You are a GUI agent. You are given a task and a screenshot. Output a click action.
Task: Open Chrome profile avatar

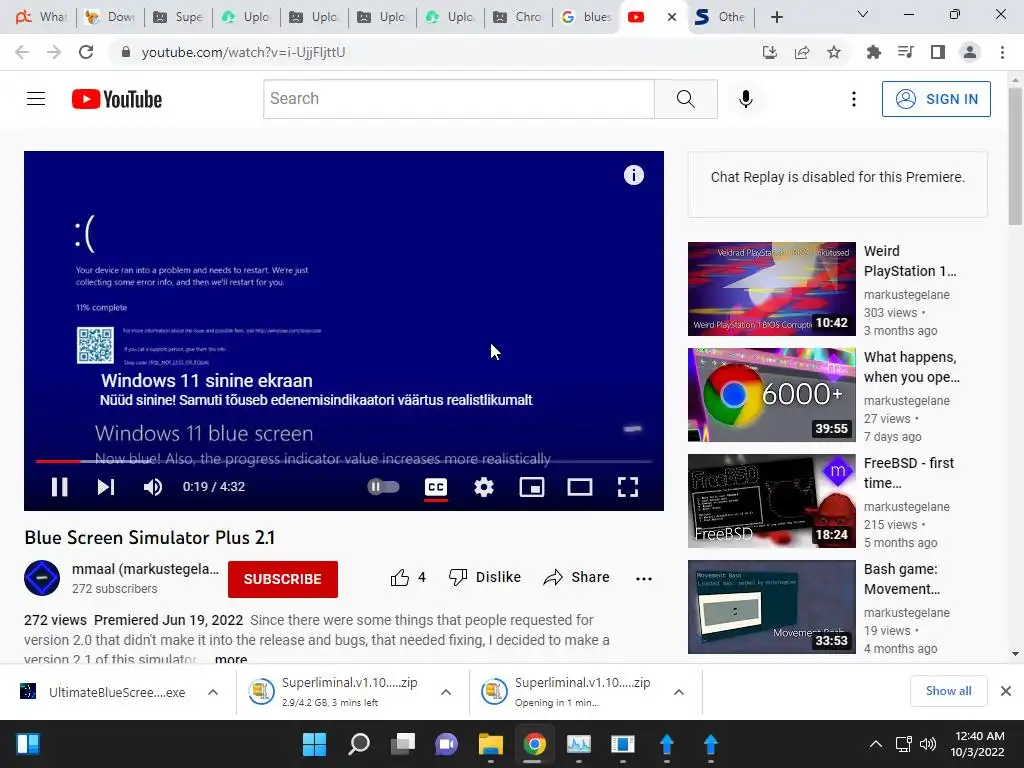pos(970,52)
